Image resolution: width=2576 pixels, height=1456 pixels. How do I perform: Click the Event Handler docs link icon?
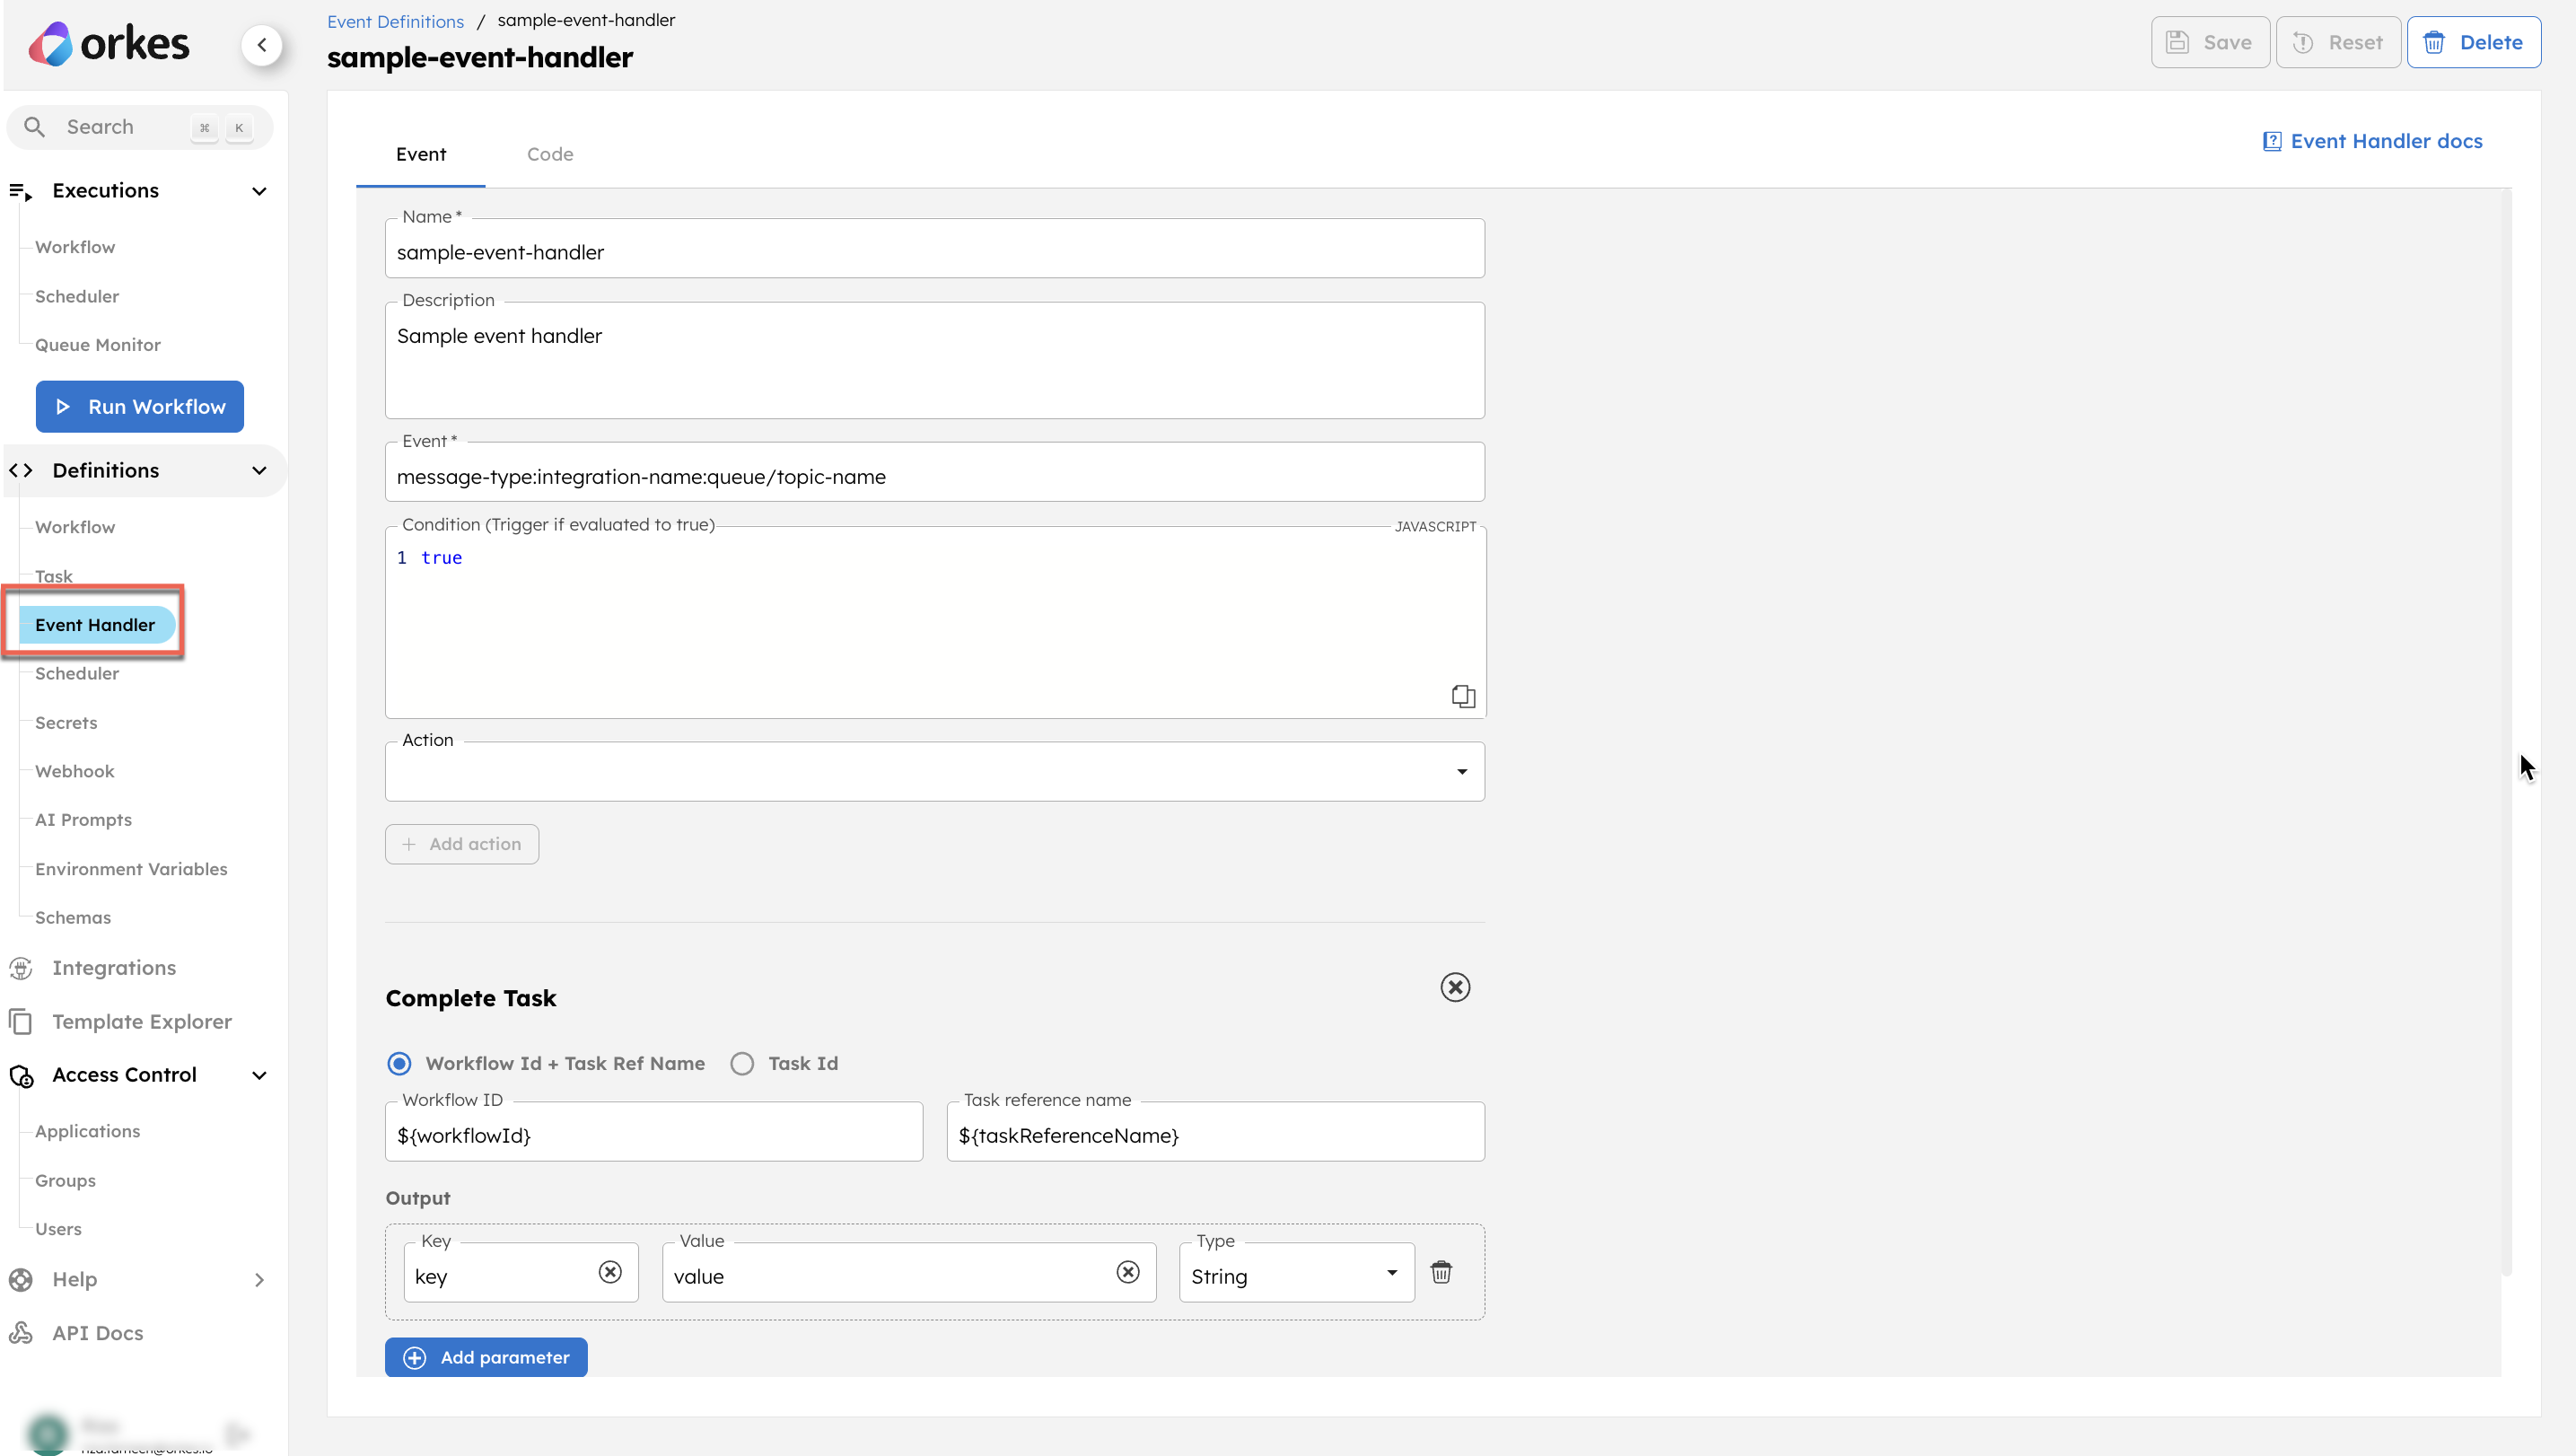[x=2272, y=140]
